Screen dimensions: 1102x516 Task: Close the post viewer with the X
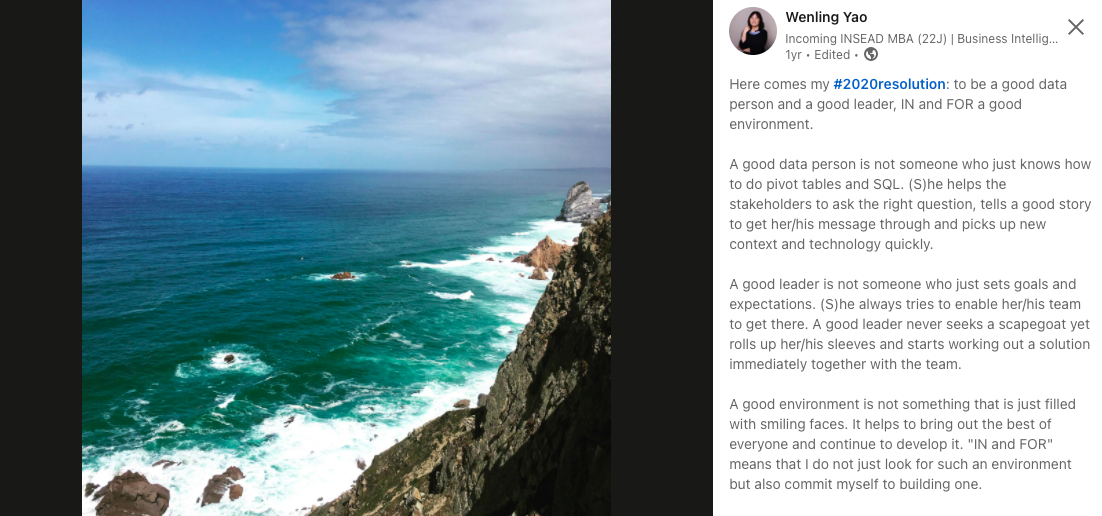1075,27
